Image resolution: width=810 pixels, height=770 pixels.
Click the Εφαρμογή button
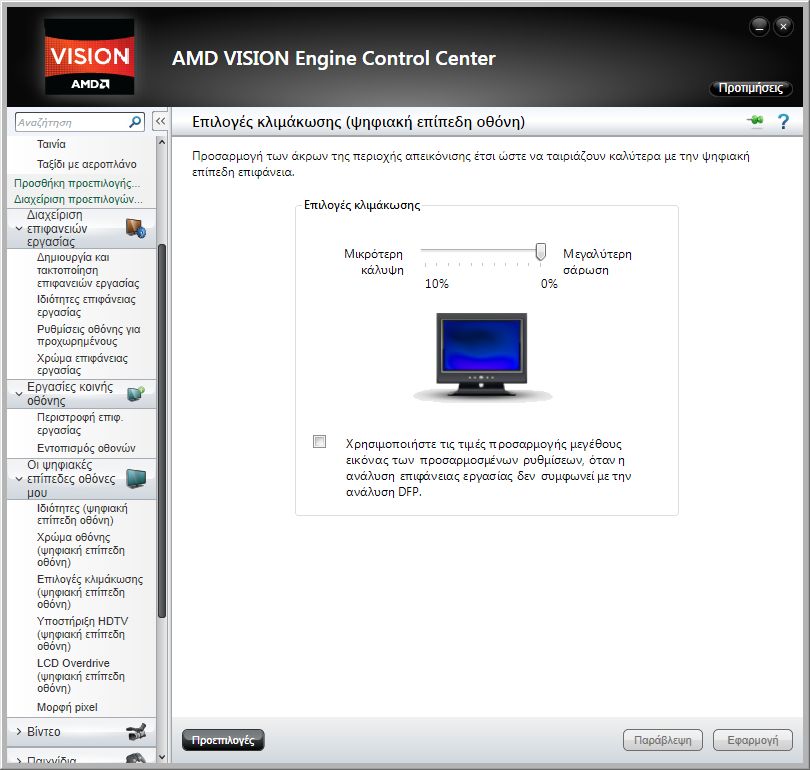coord(753,740)
